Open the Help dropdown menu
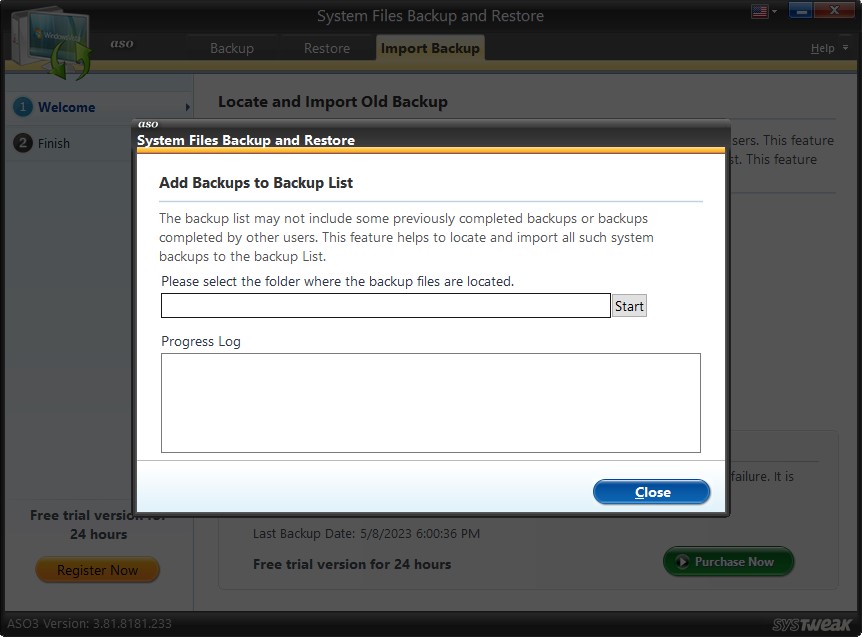This screenshot has height=637, width=862. pos(824,47)
